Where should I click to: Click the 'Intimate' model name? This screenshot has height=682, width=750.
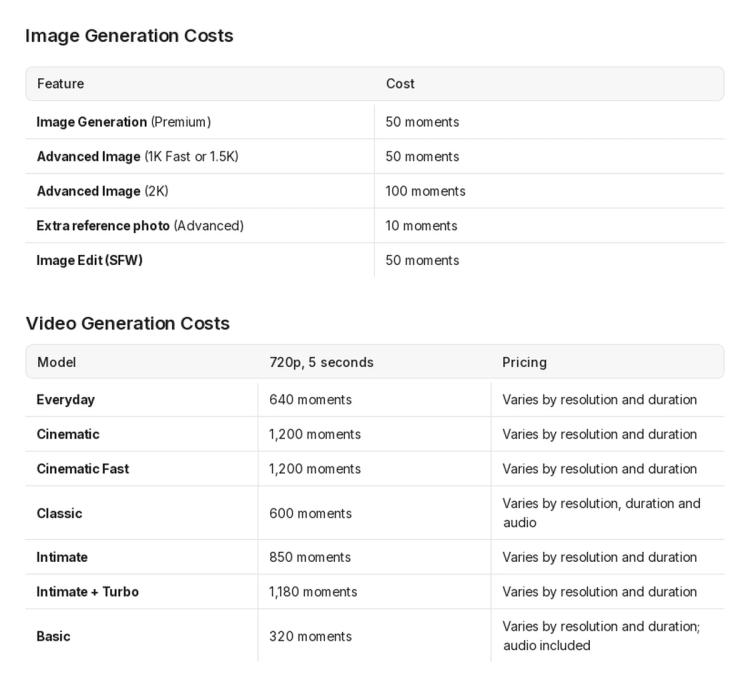tap(62, 557)
